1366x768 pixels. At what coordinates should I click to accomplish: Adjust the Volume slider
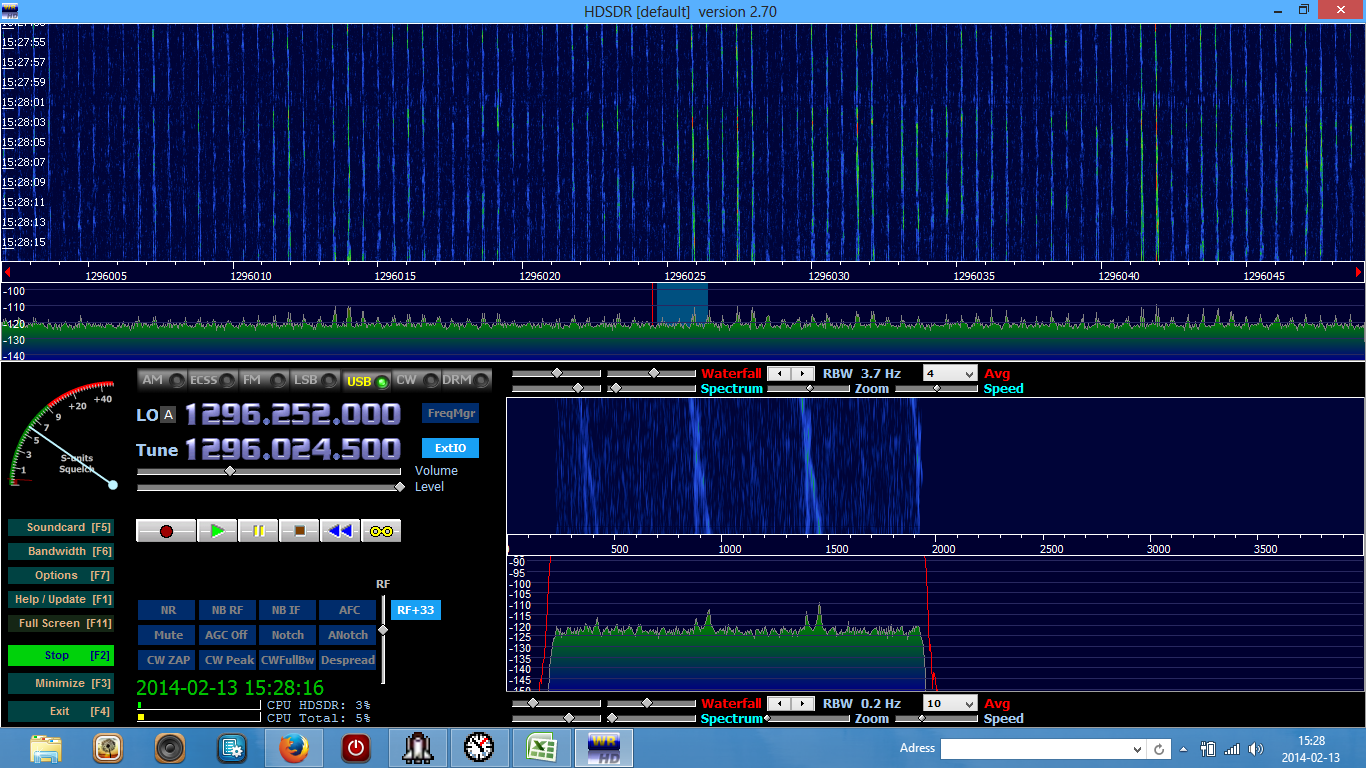click(x=270, y=471)
